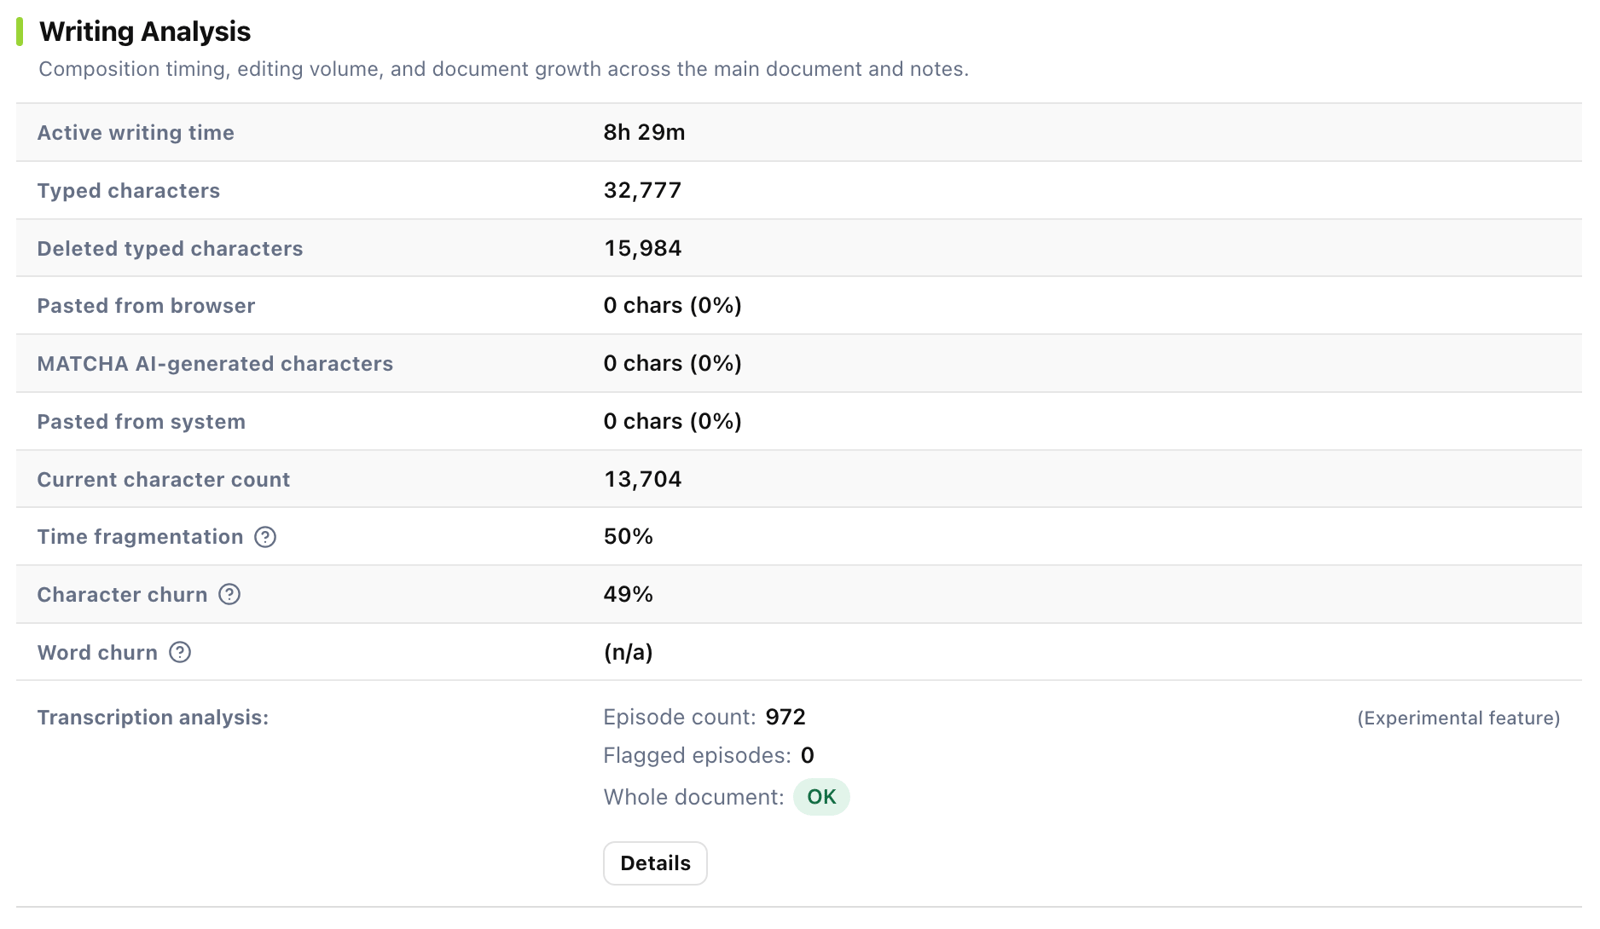
Task: Select the Deleted typed characters label
Action: coord(170,249)
